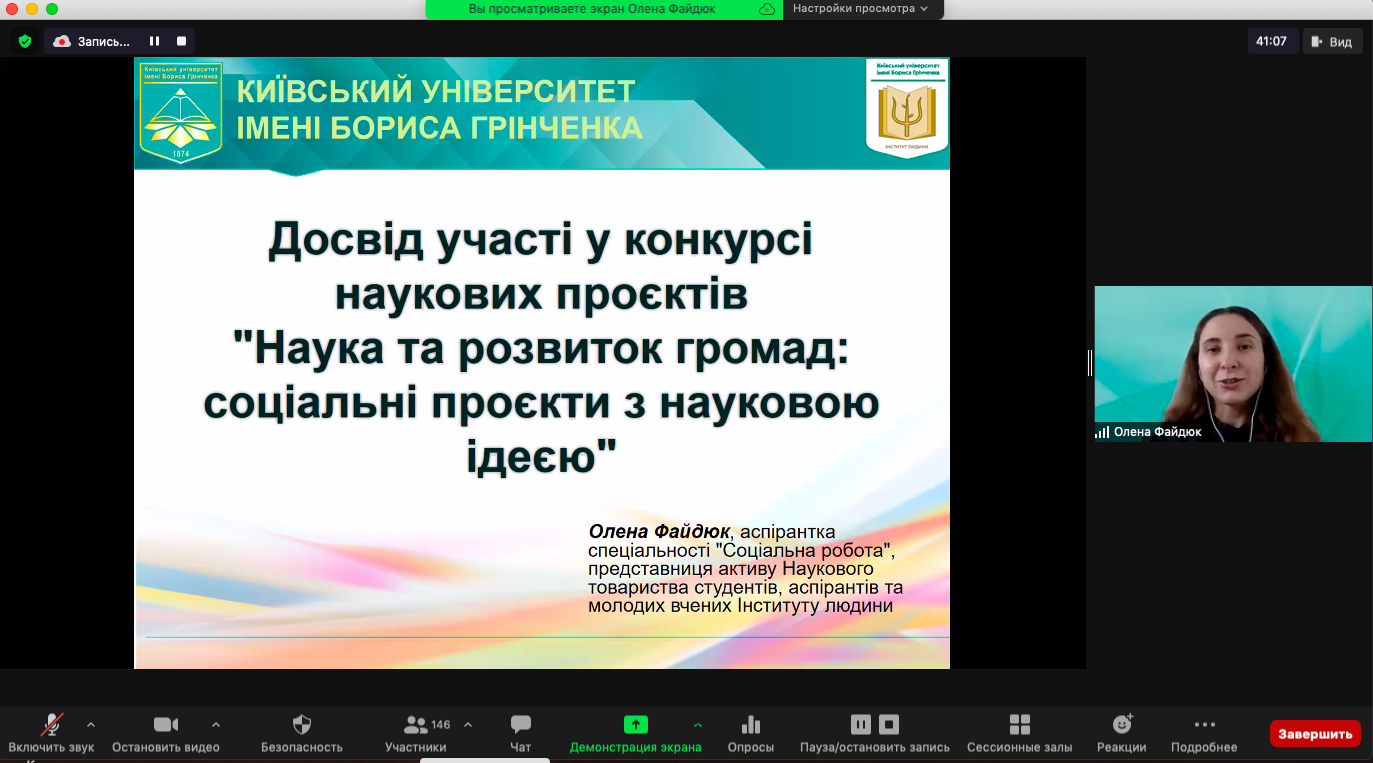Open the Вид view menu

pos(1332,41)
